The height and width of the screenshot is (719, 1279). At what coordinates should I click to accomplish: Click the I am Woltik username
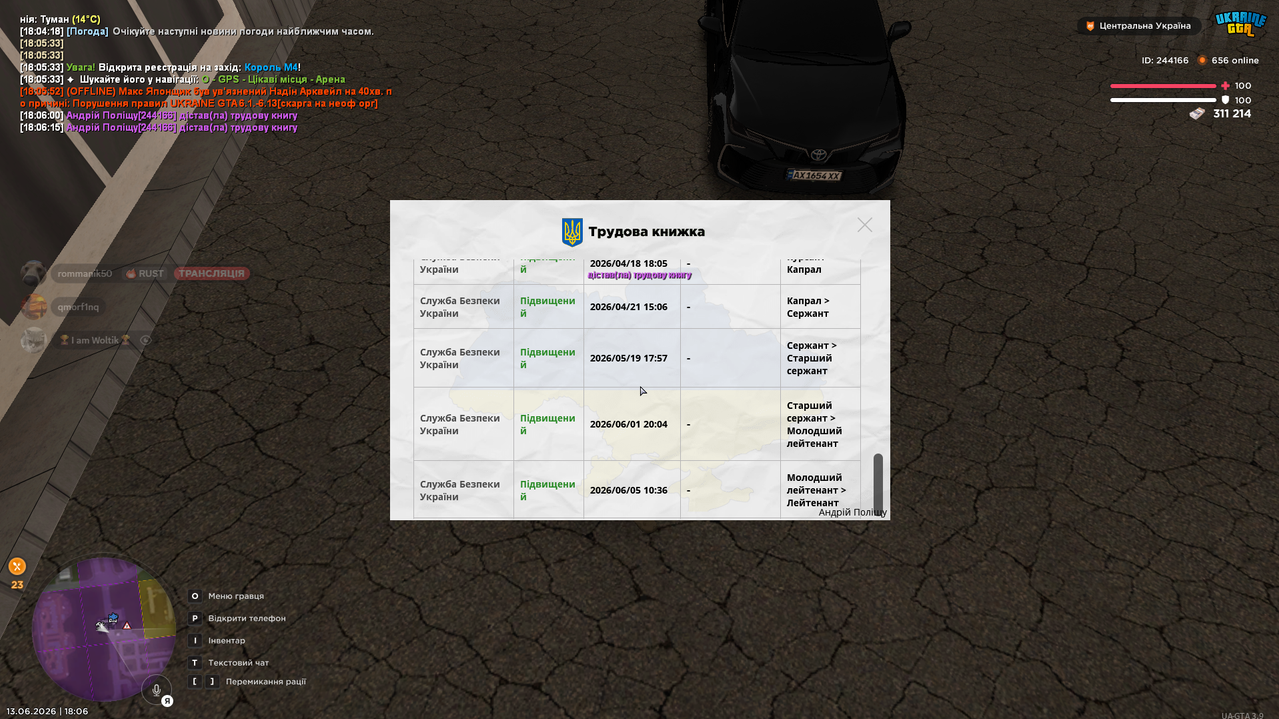(x=94, y=340)
